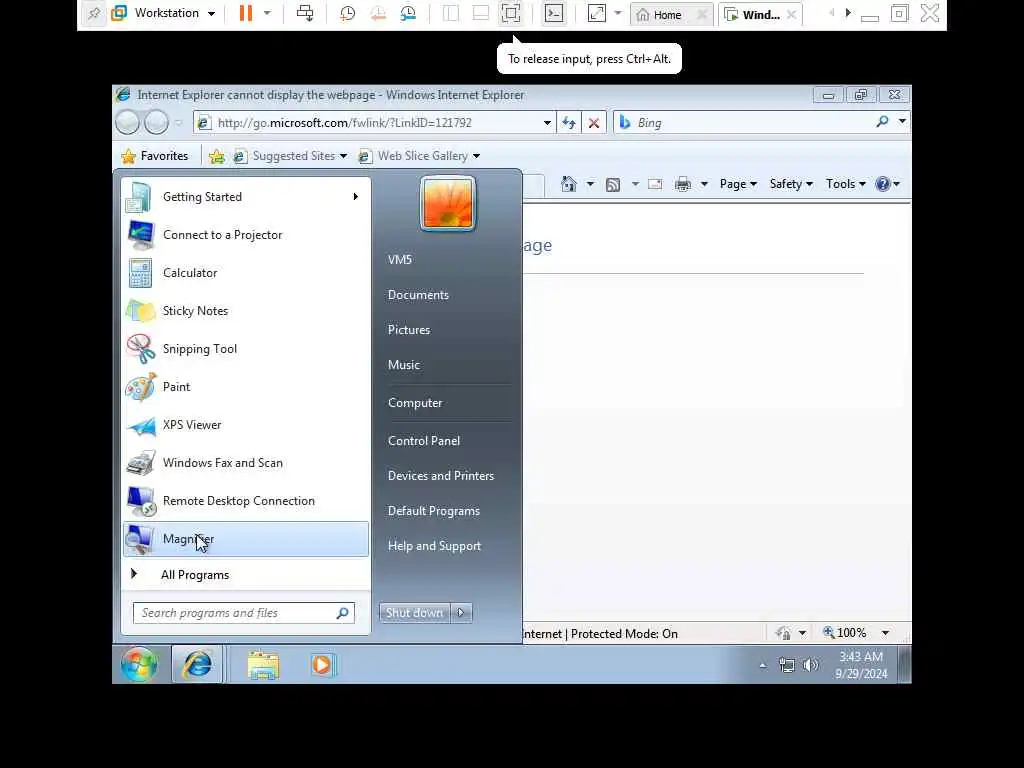Open the Workstation menu dropdown
Viewport: 1024px width, 768px height.
tap(163, 13)
